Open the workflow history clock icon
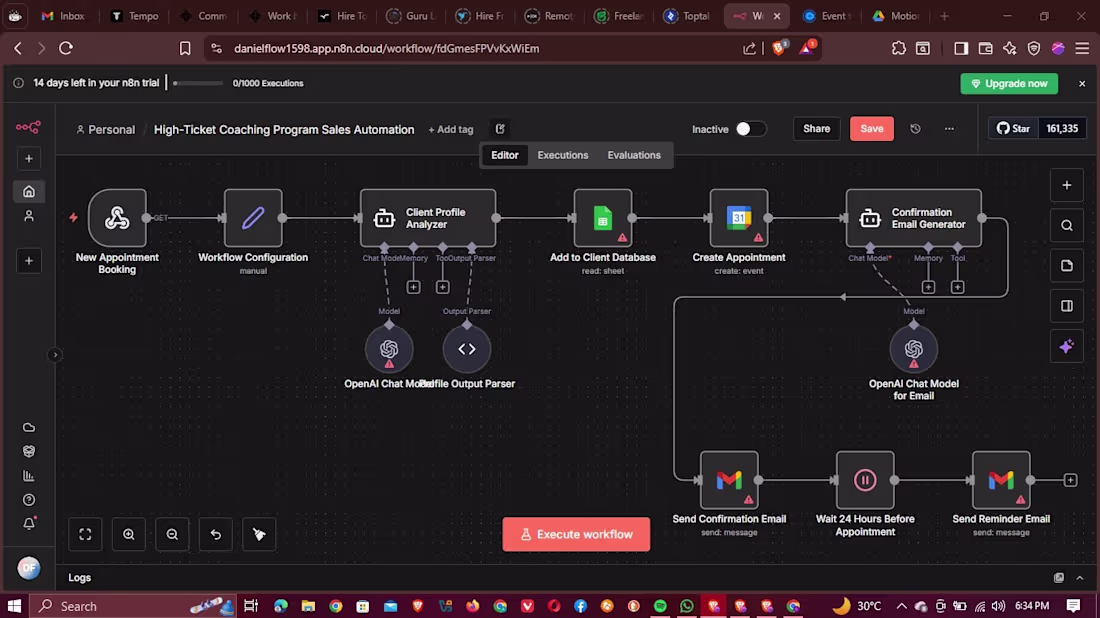The height and width of the screenshot is (618, 1100). click(x=915, y=129)
